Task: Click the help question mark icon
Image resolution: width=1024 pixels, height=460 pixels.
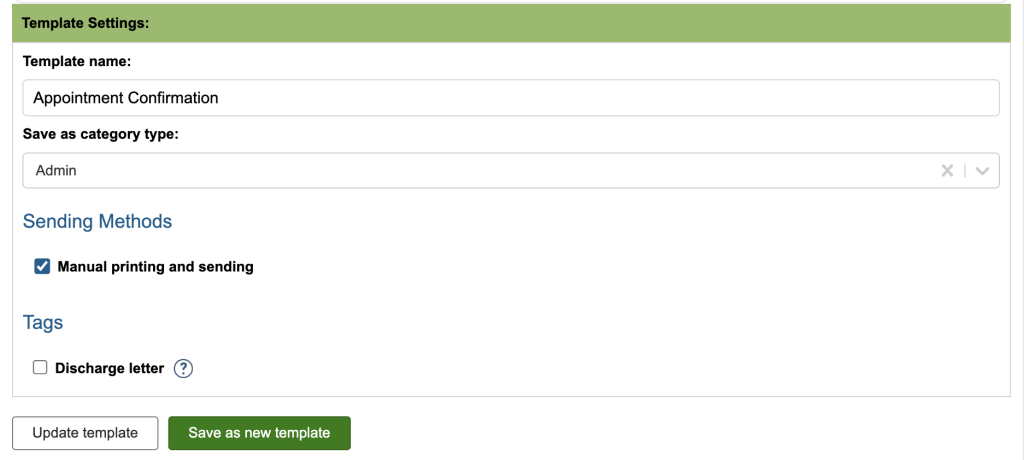Action: 183,368
